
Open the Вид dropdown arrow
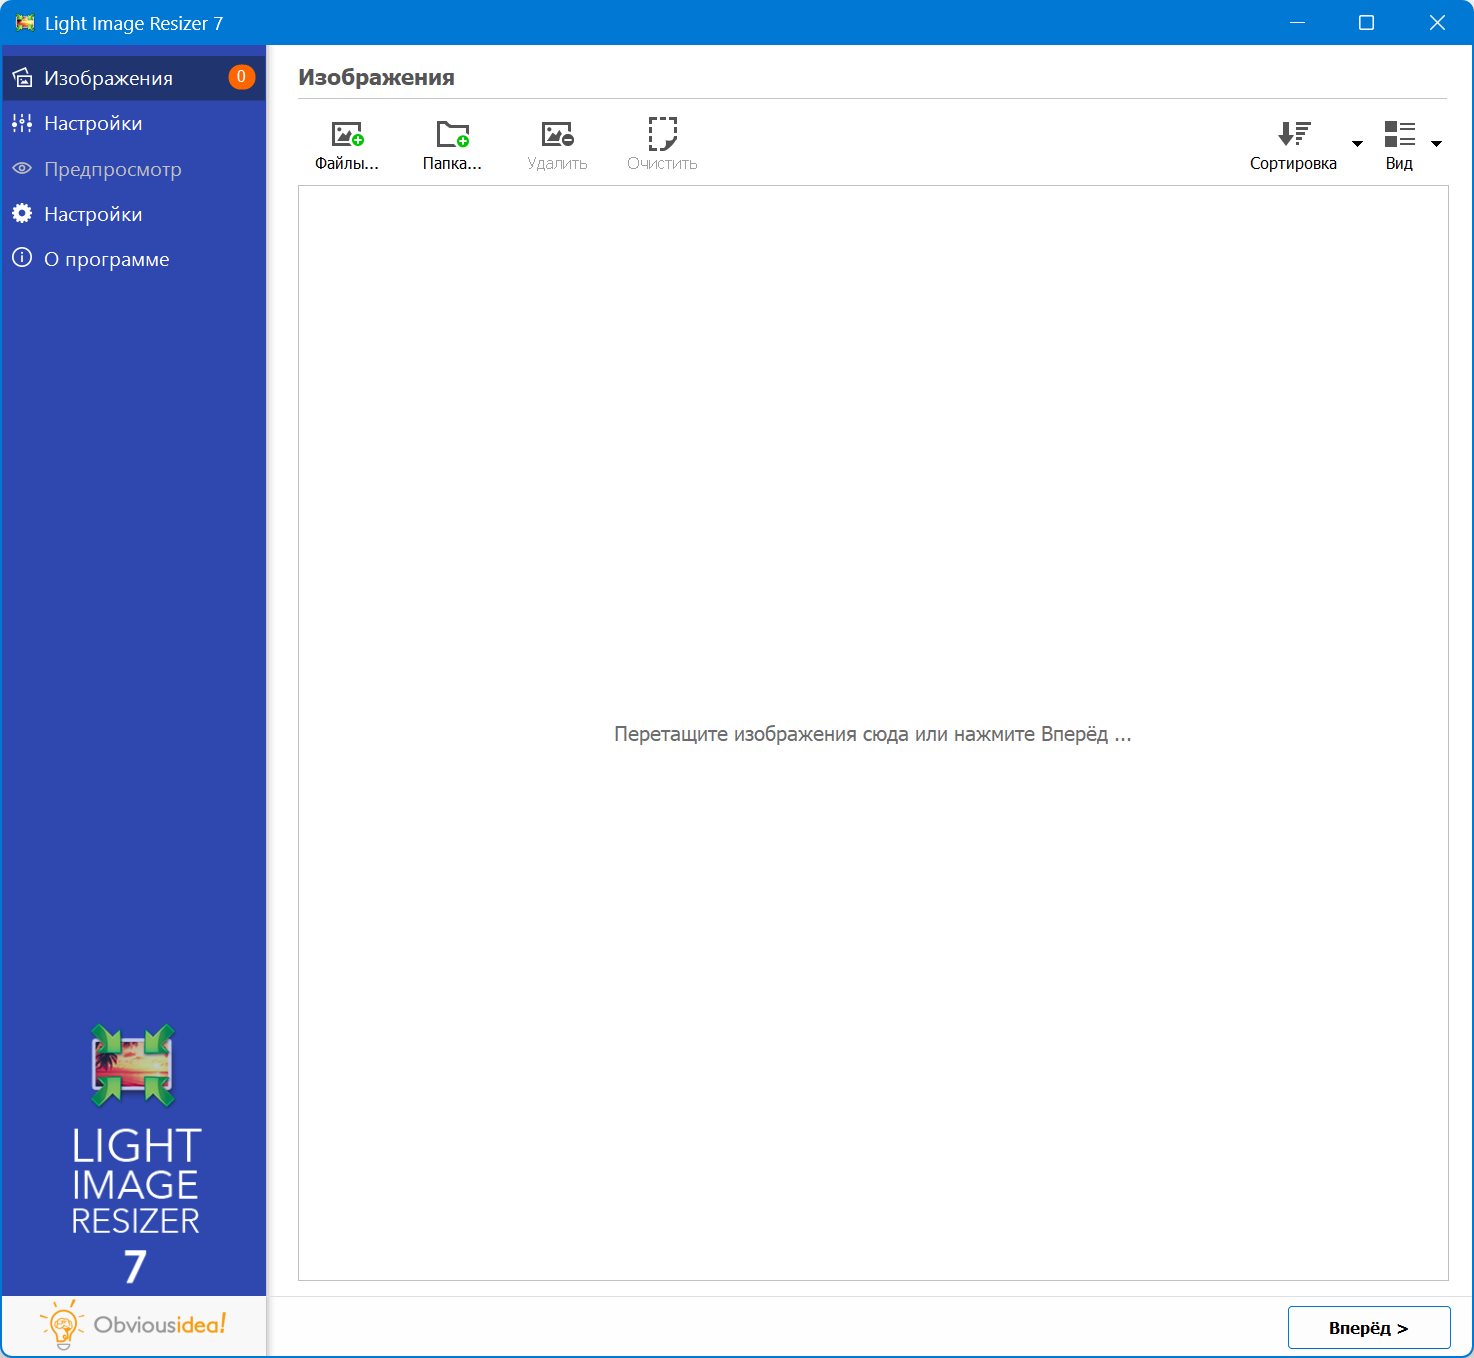[1436, 144]
